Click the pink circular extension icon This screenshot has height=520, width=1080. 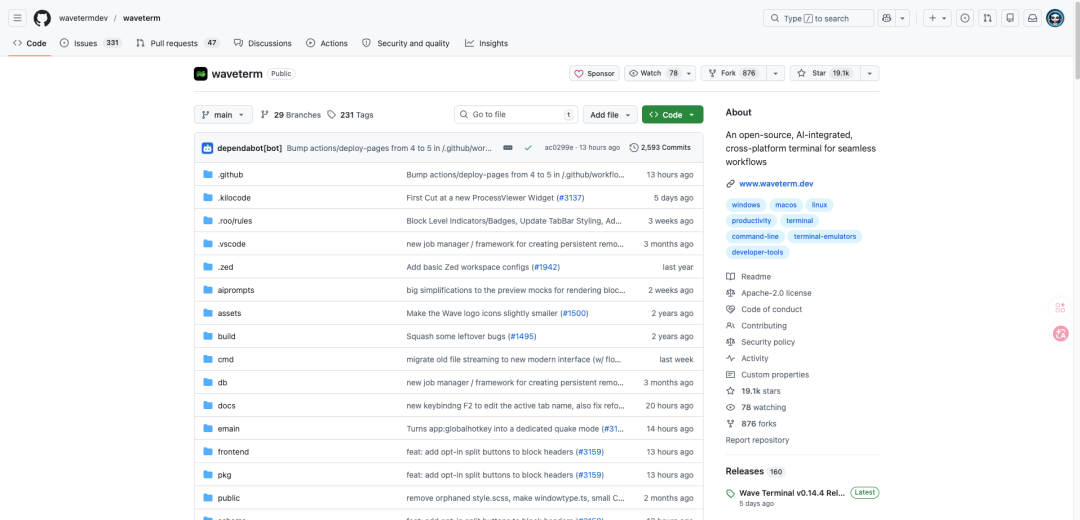pyautogui.click(x=1061, y=334)
